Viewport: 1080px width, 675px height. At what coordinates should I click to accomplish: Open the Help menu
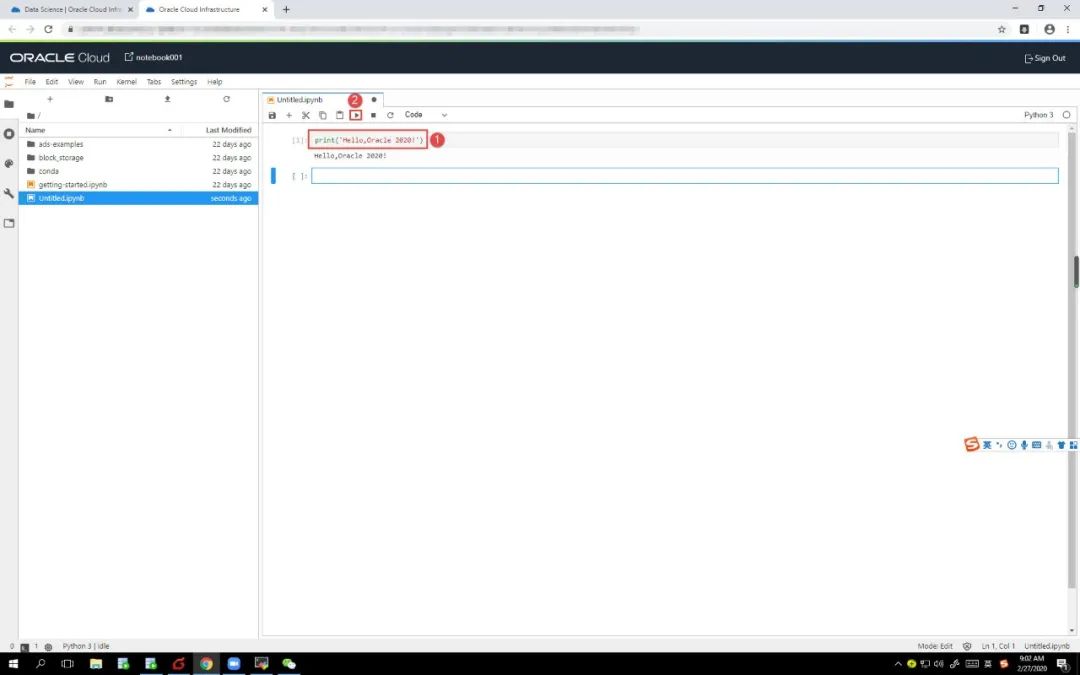coord(215,81)
